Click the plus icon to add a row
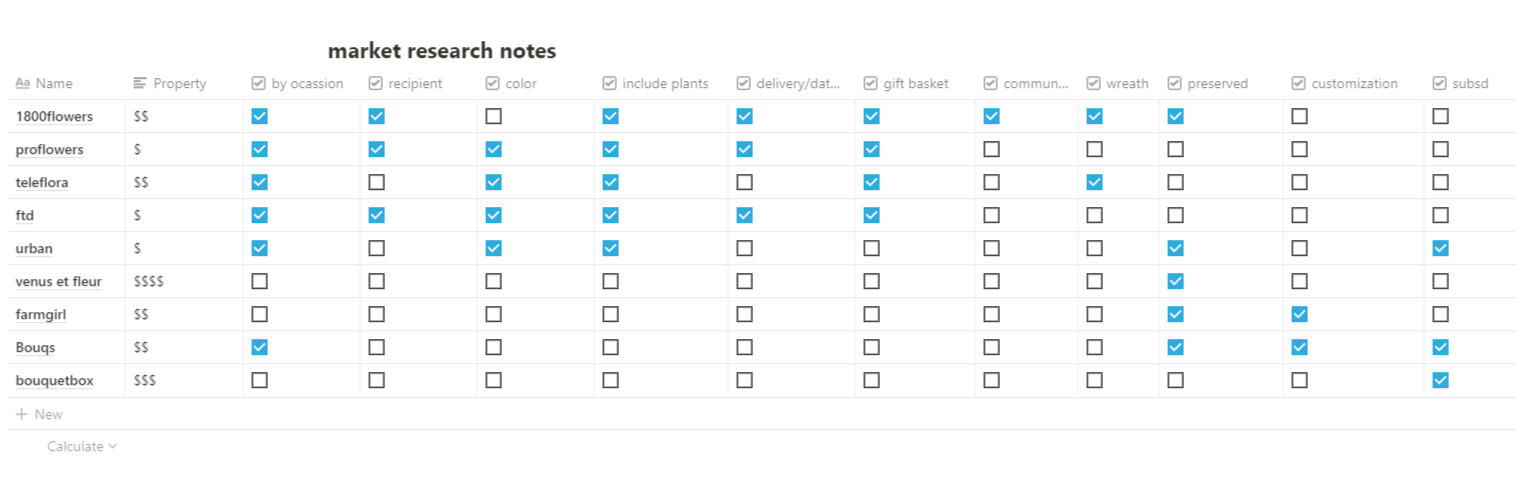Image resolution: width=1516 pixels, height=498 pixels. click(x=22, y=414)
